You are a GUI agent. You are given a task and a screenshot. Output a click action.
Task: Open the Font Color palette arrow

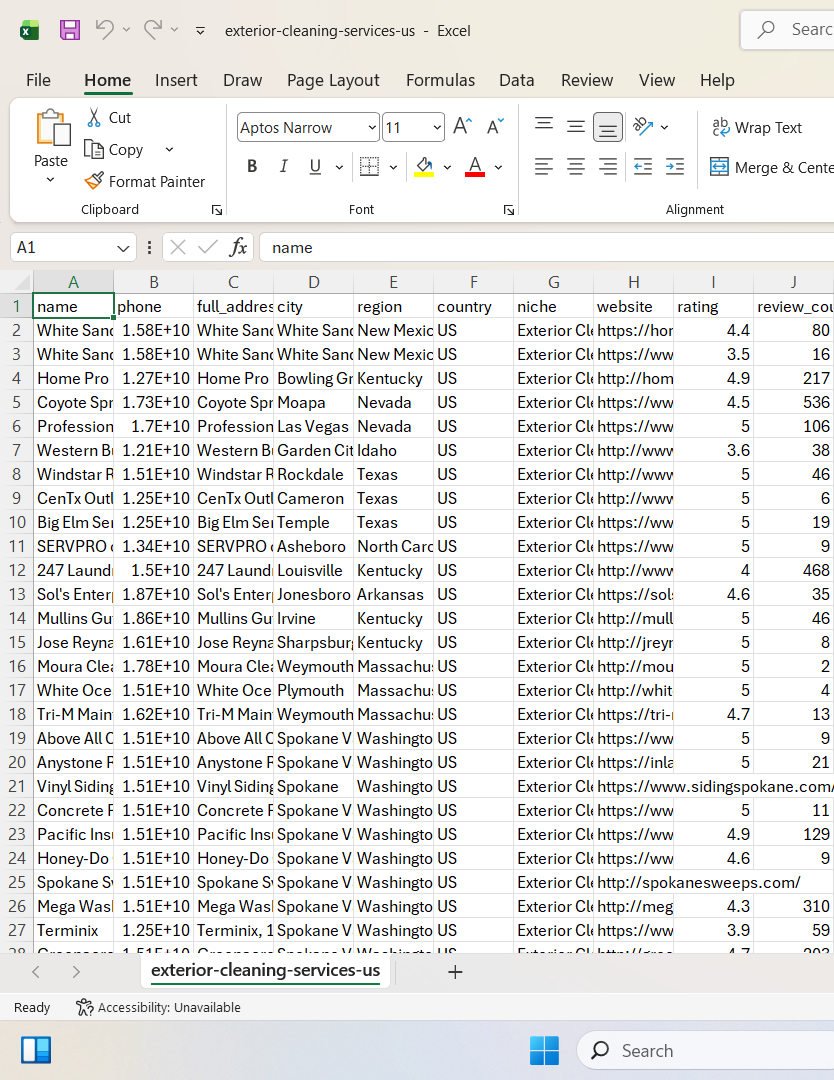(499, 167)
